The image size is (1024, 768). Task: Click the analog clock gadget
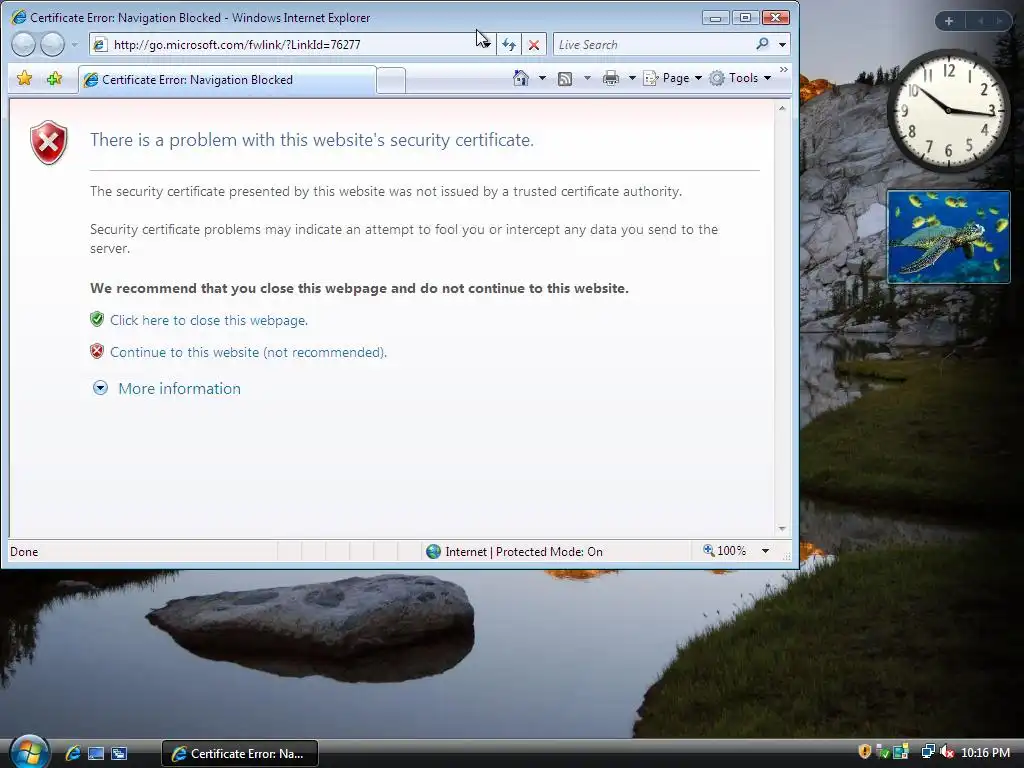click(x=948, y=111)
